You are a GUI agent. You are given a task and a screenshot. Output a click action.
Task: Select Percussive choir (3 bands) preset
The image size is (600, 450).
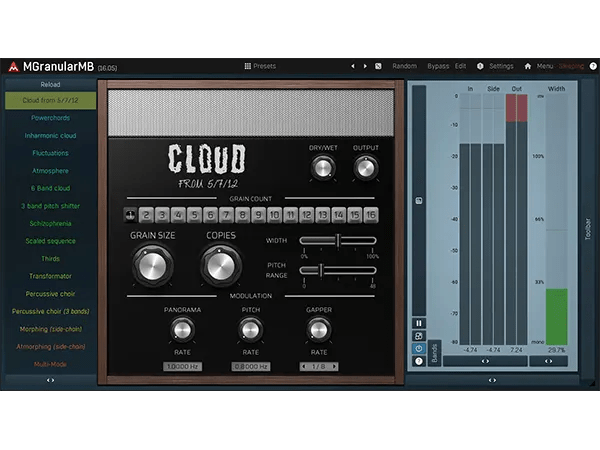[x=51, y=311]
